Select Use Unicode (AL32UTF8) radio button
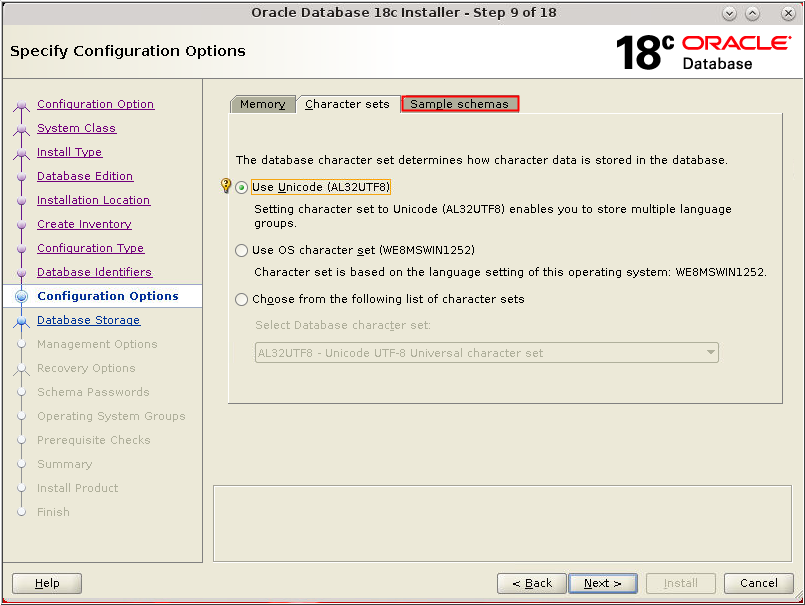The height and width of the screenshot is (605, 805). (241, 187)
